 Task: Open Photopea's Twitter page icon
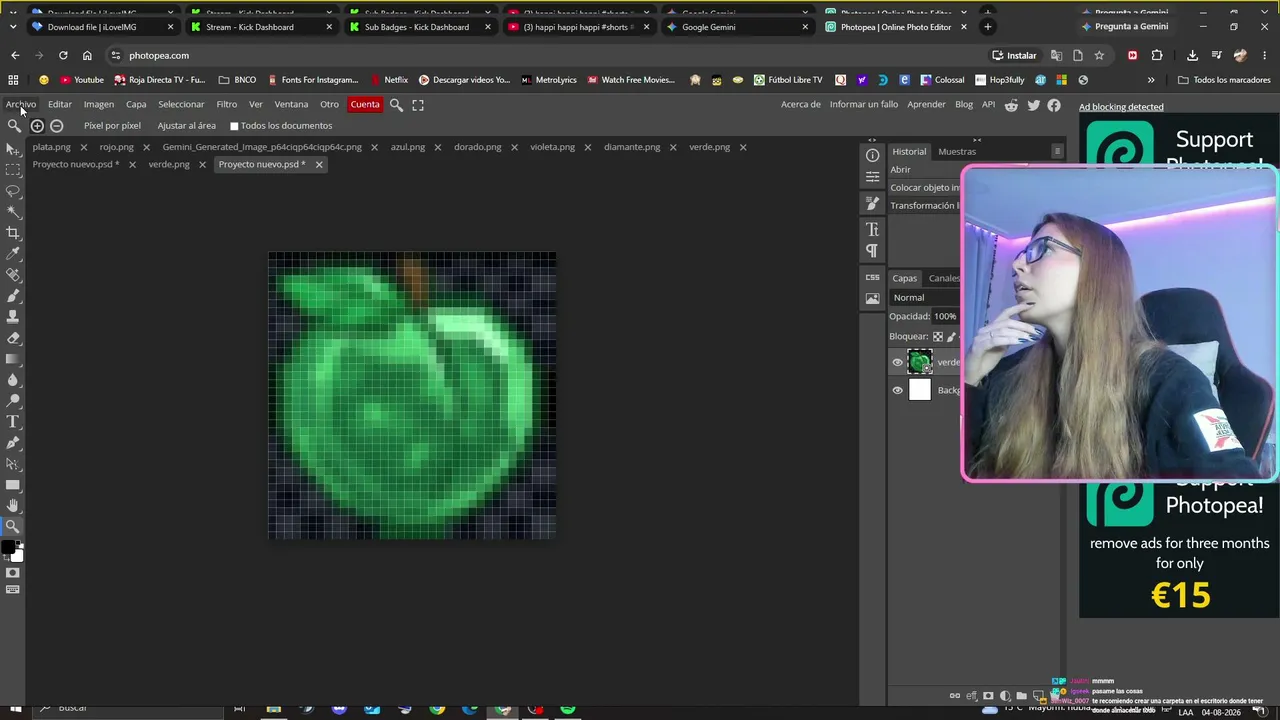click(x=1034, y=104)
